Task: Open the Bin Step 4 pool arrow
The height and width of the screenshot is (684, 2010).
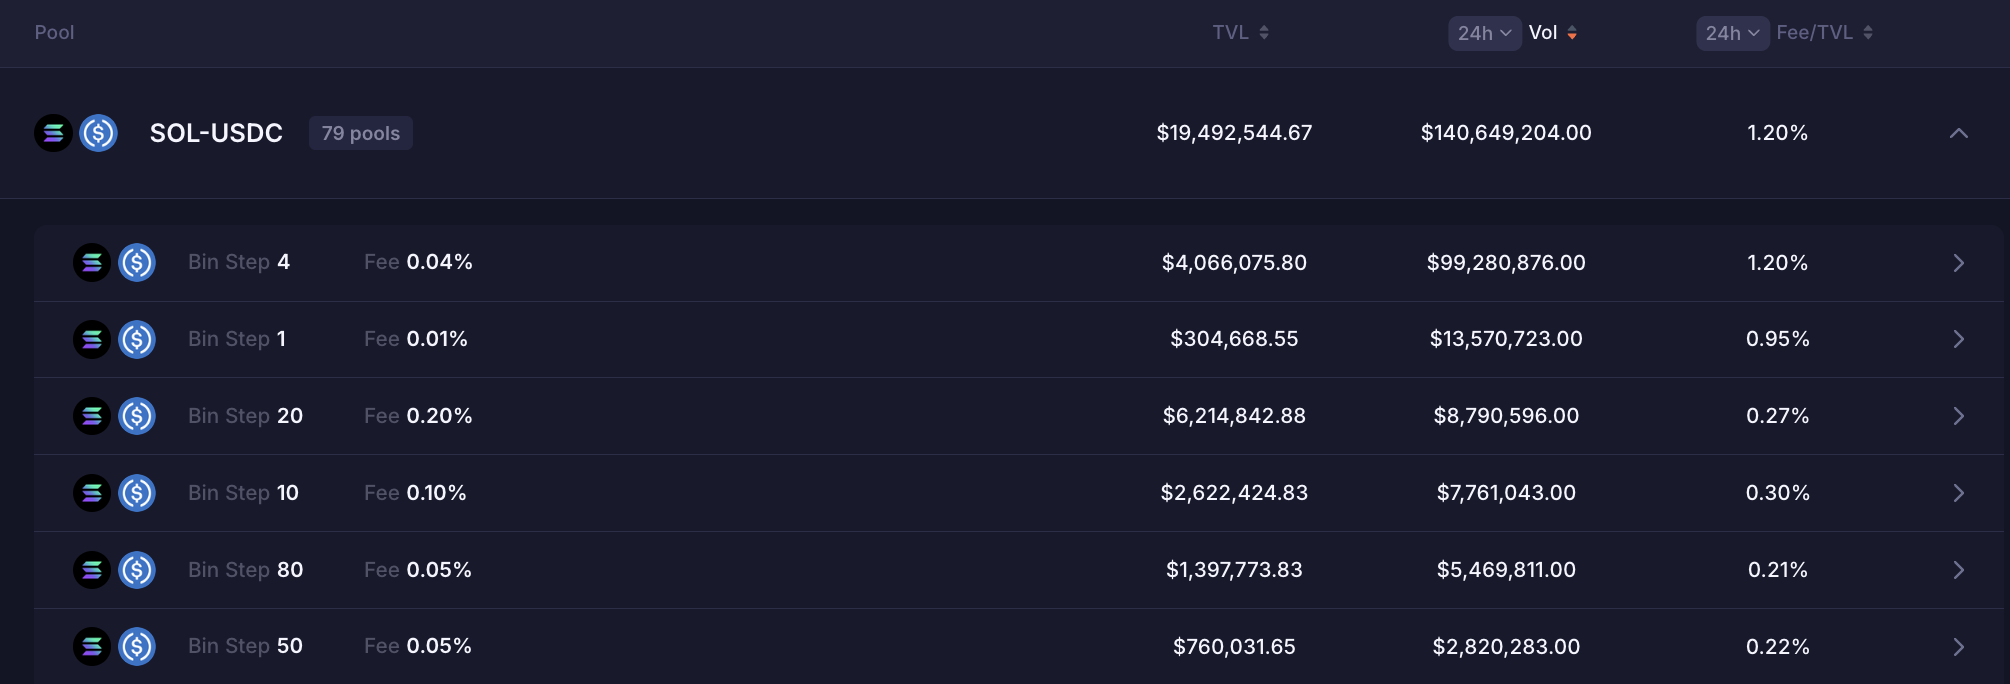Action: (x=1958, y=263)
